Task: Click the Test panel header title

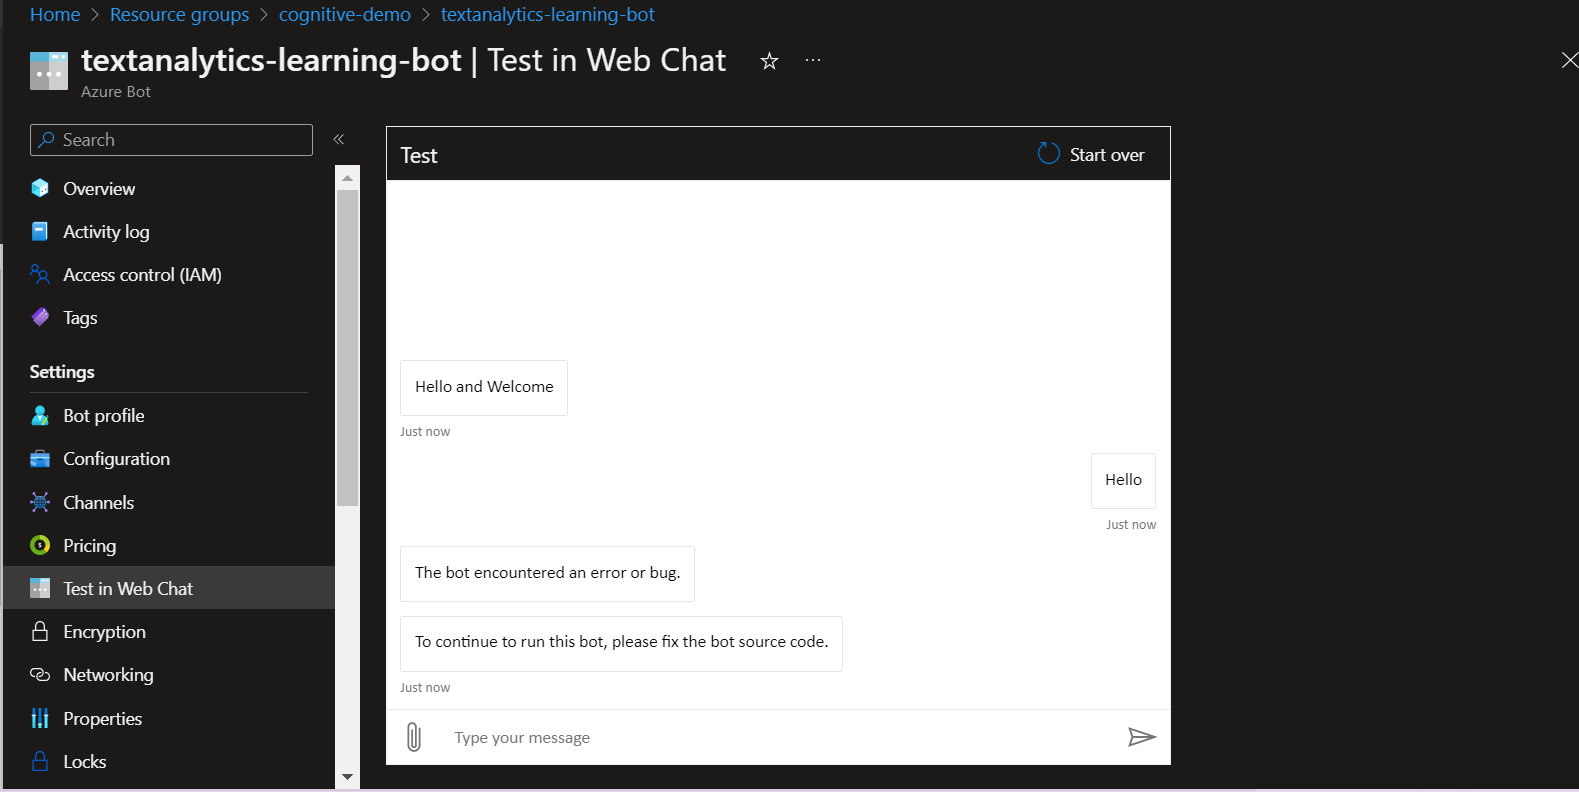Action: pos(419,155)
